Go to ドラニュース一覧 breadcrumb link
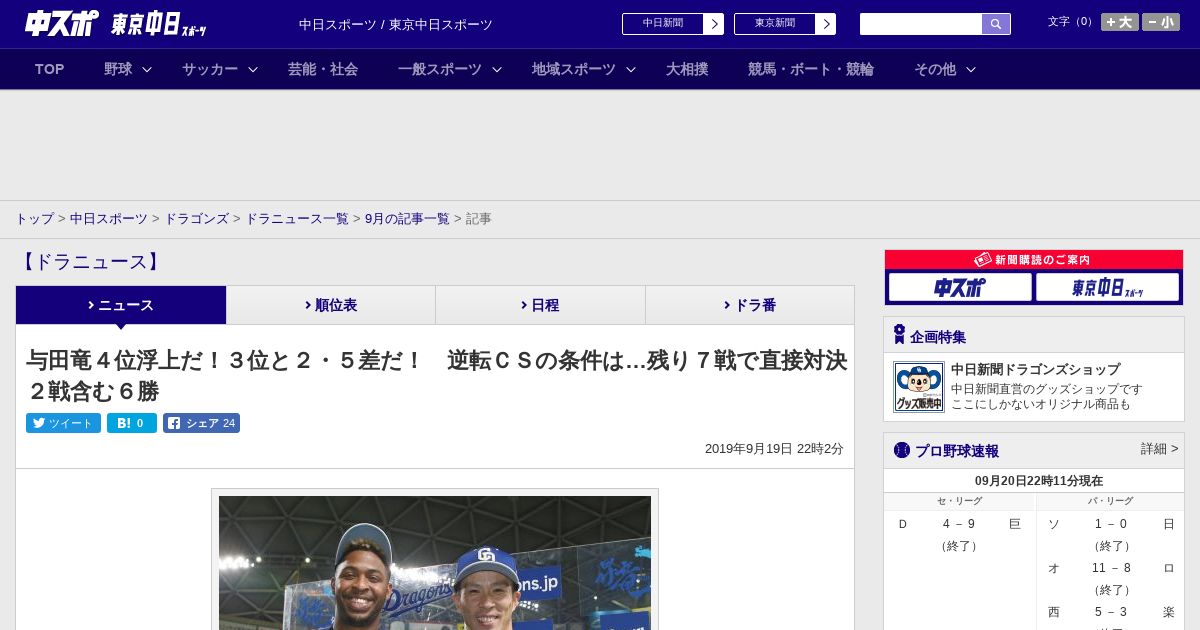The width and height of the screenshot is (1200, 630). 297,219
